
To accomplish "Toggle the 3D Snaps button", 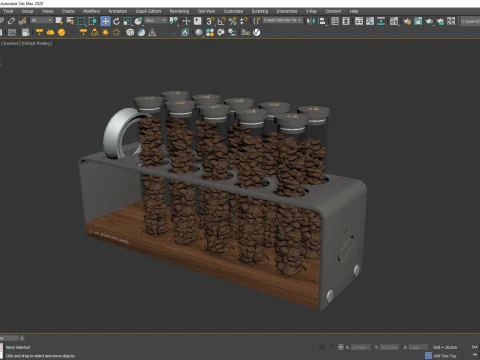I will [210, 21].
